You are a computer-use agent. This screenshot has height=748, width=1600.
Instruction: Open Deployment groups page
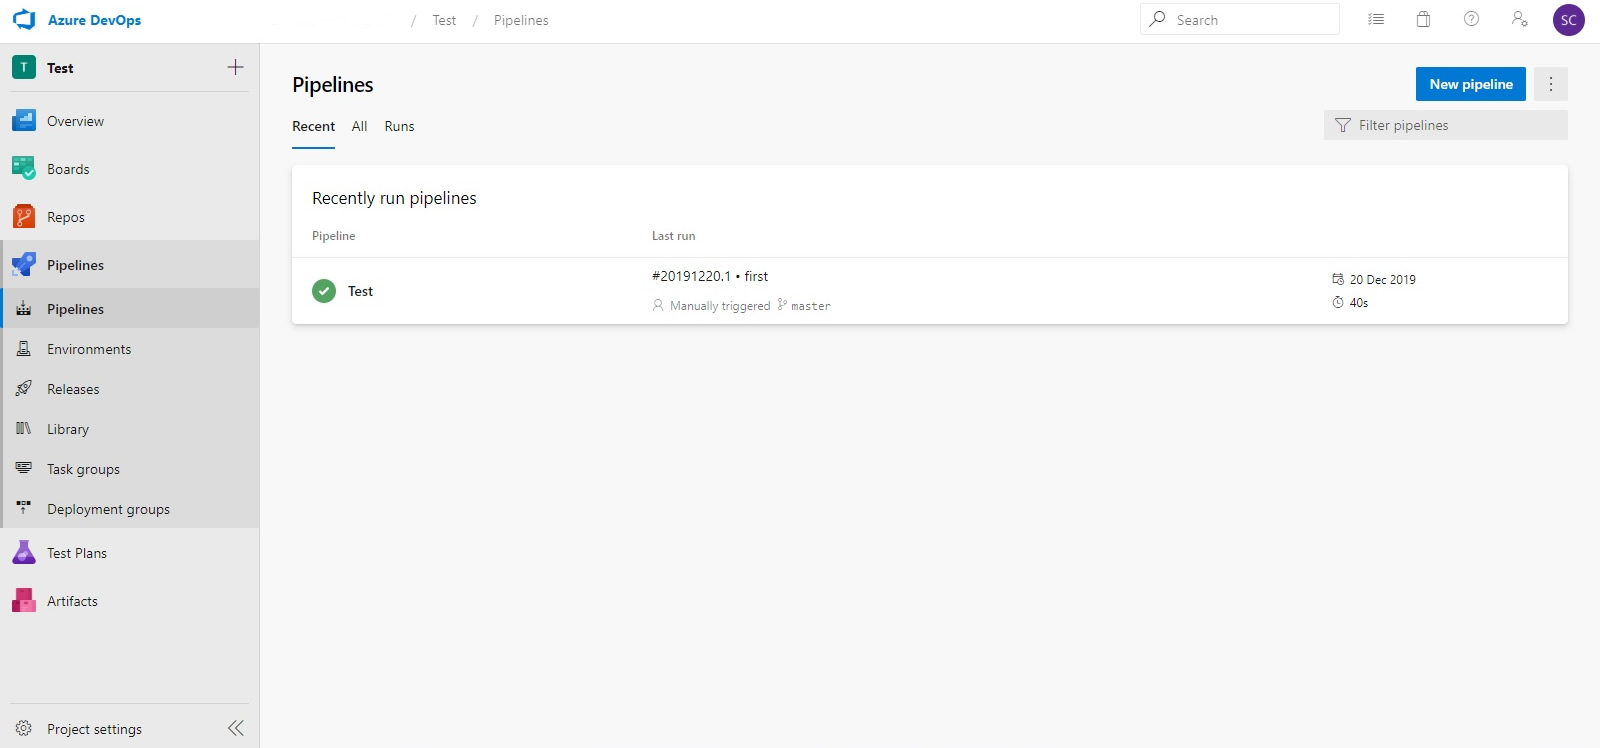coord(130,509)
